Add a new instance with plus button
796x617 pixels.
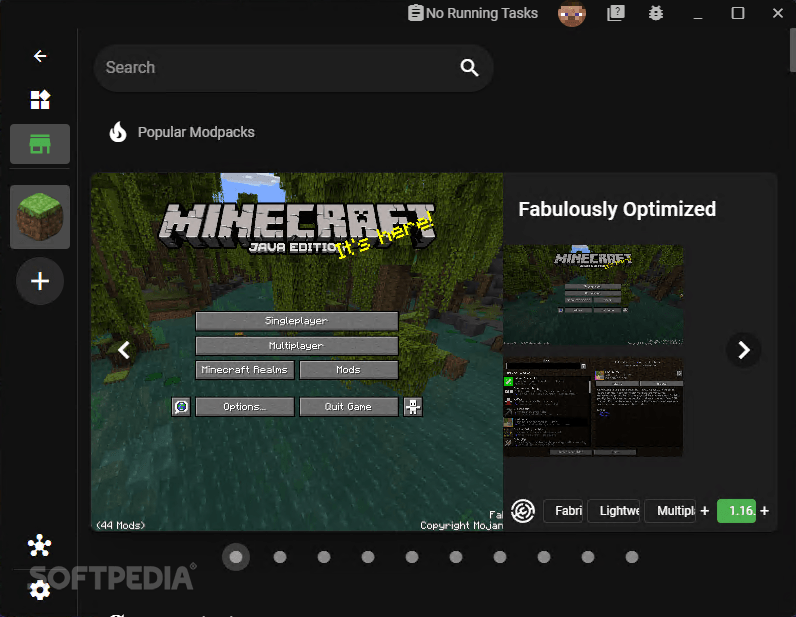click(x=40, y=281)
